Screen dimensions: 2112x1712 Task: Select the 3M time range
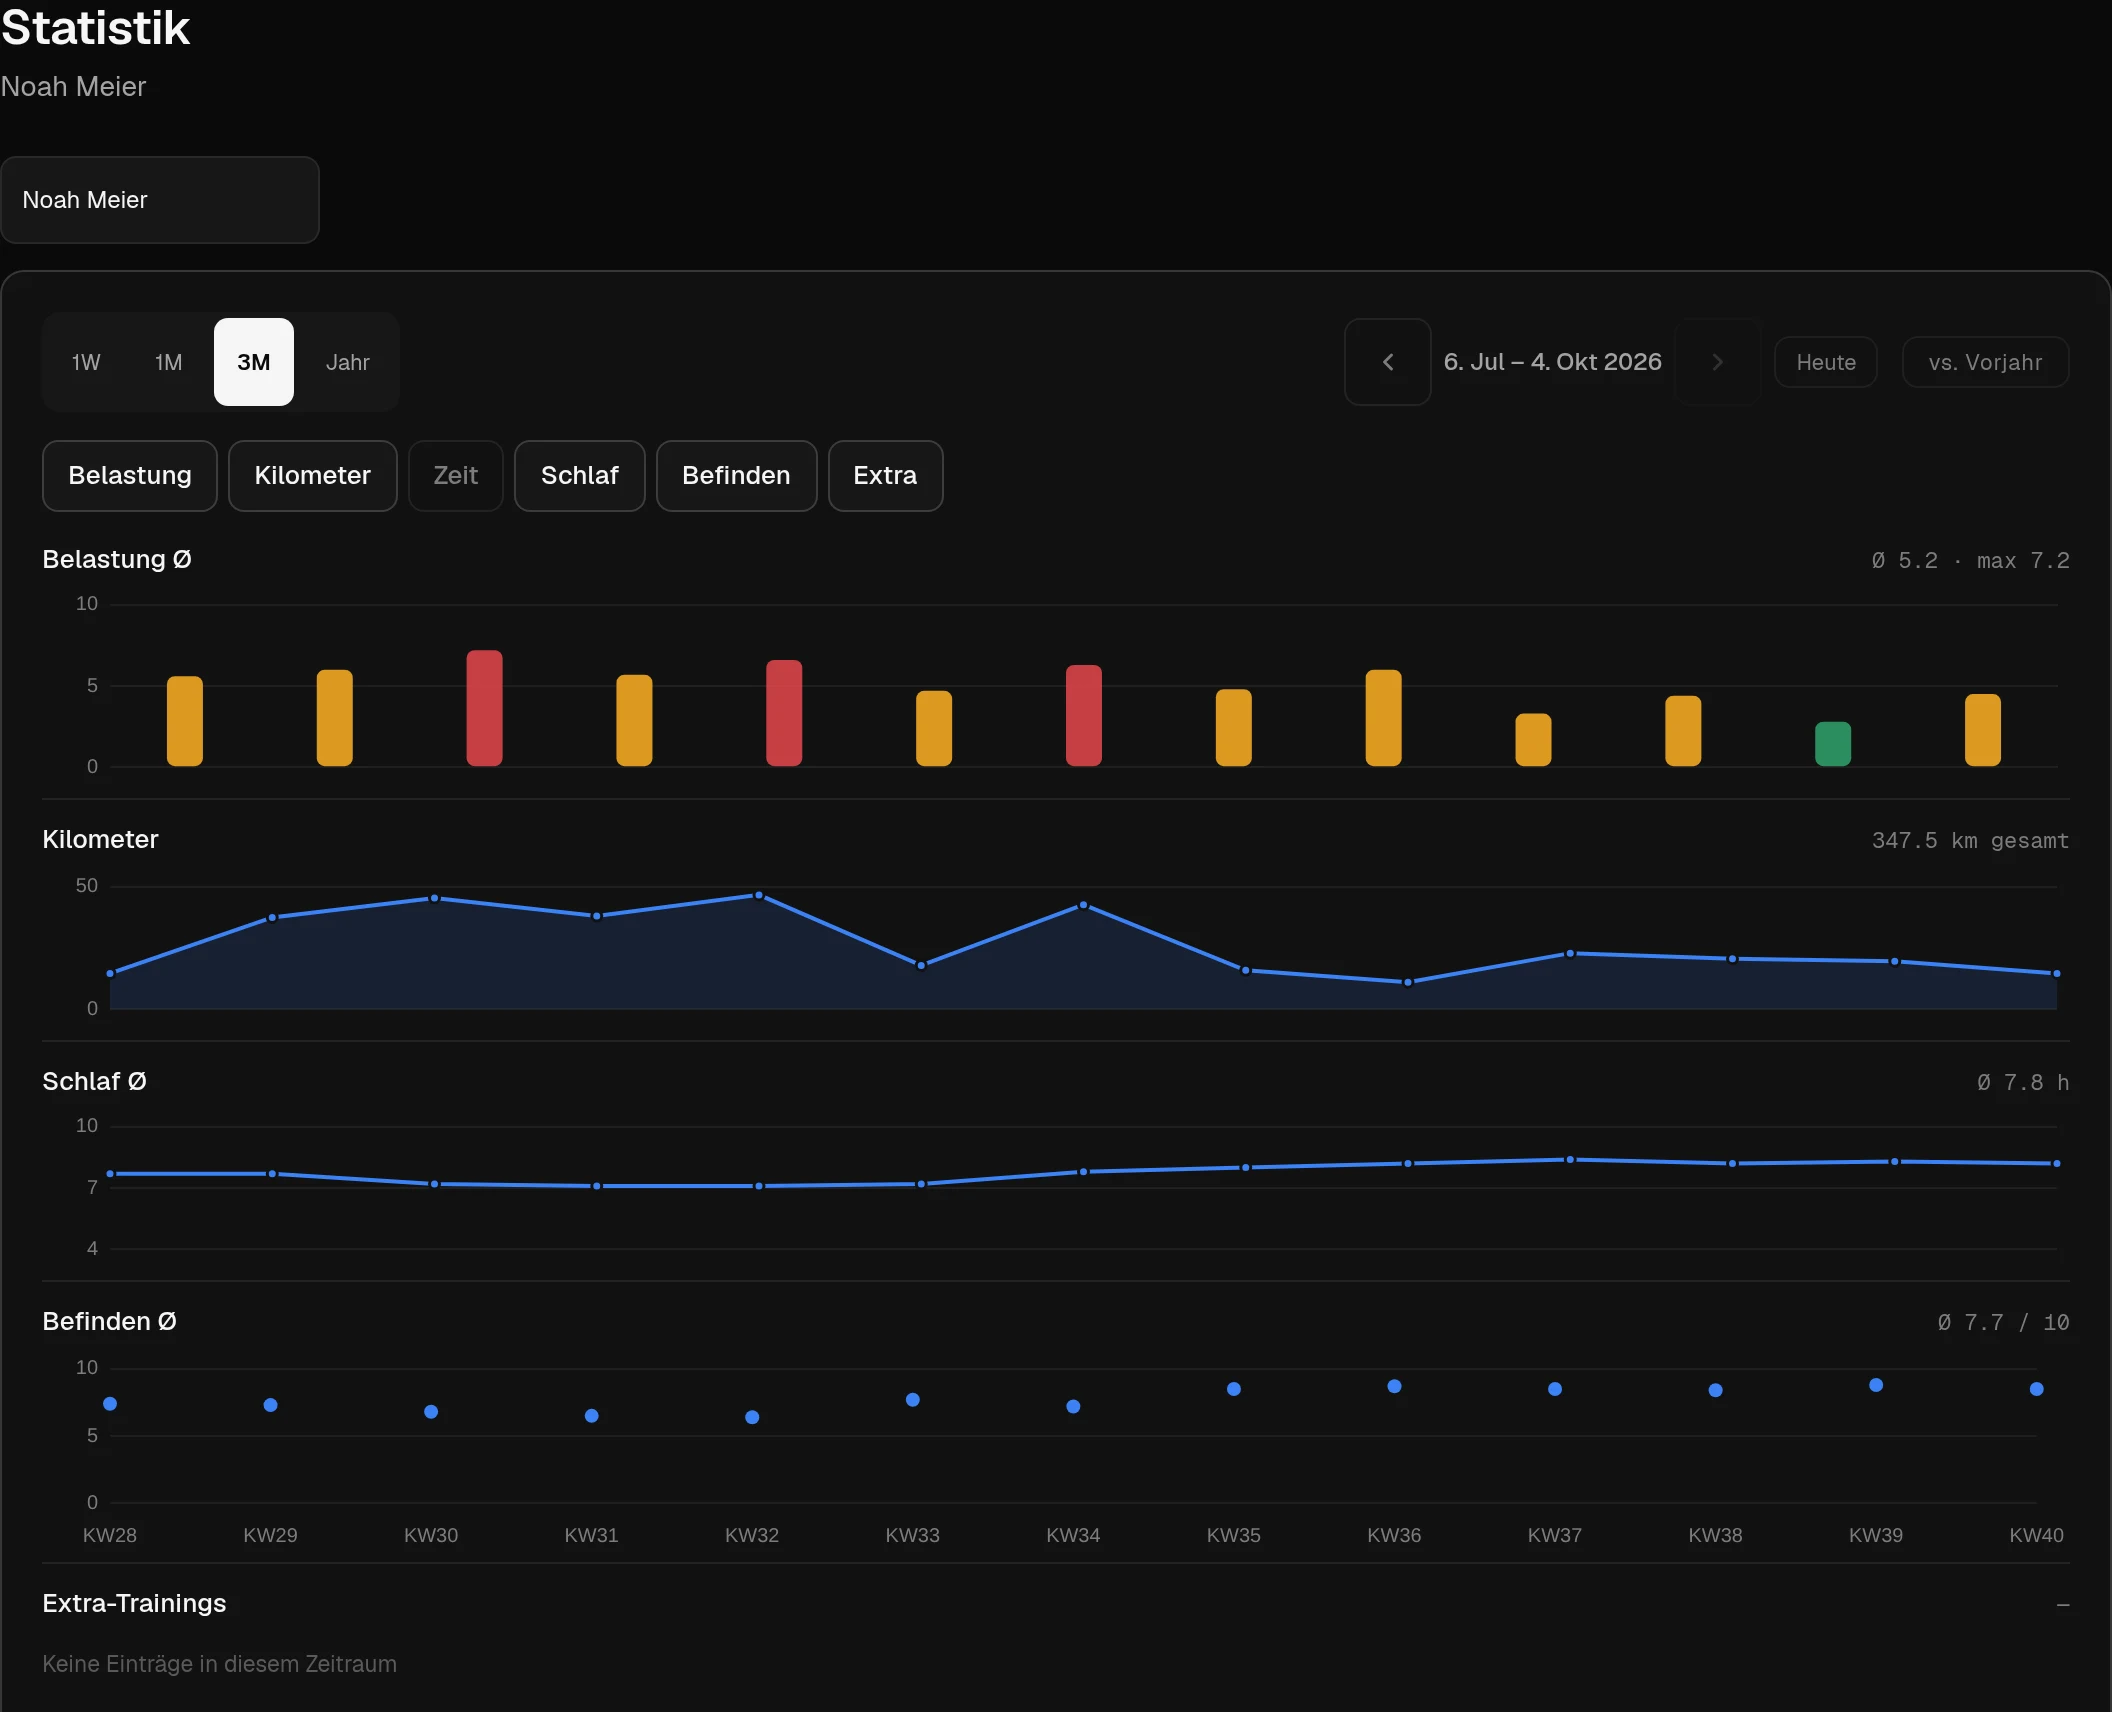[x=254, y=362]
